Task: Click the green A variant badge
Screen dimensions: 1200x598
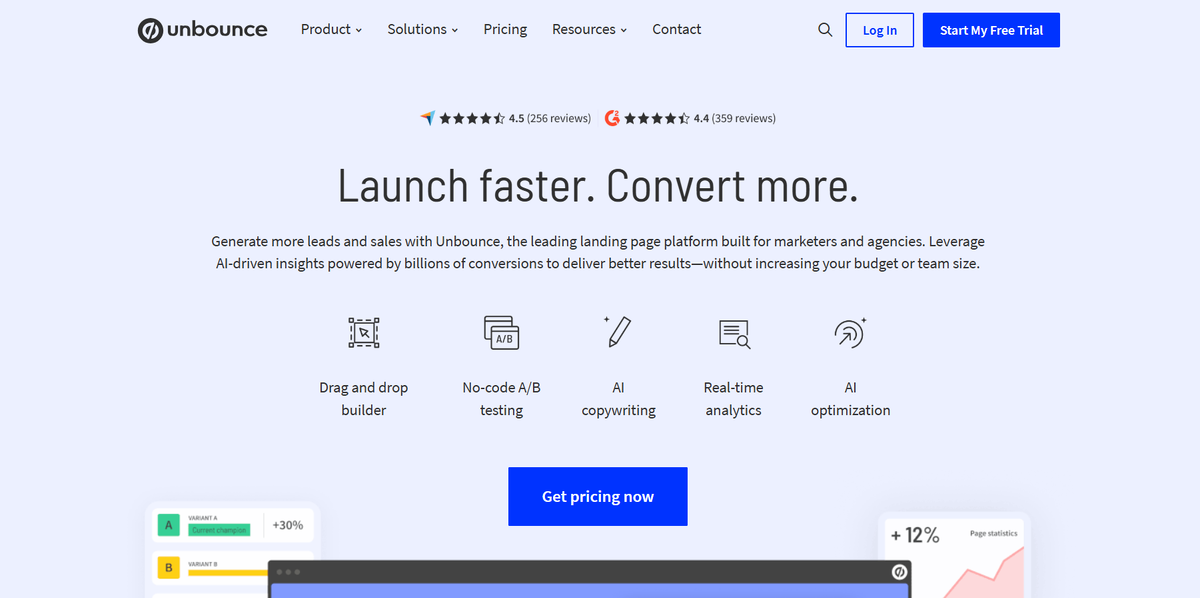Action: click(168, 525)
